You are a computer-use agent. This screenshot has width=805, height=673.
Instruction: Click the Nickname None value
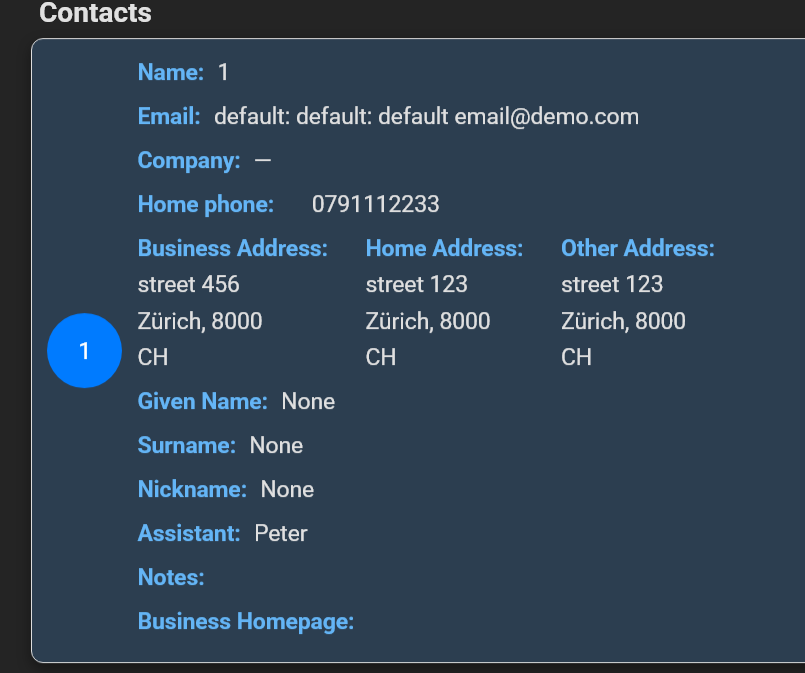pos(287,489)
